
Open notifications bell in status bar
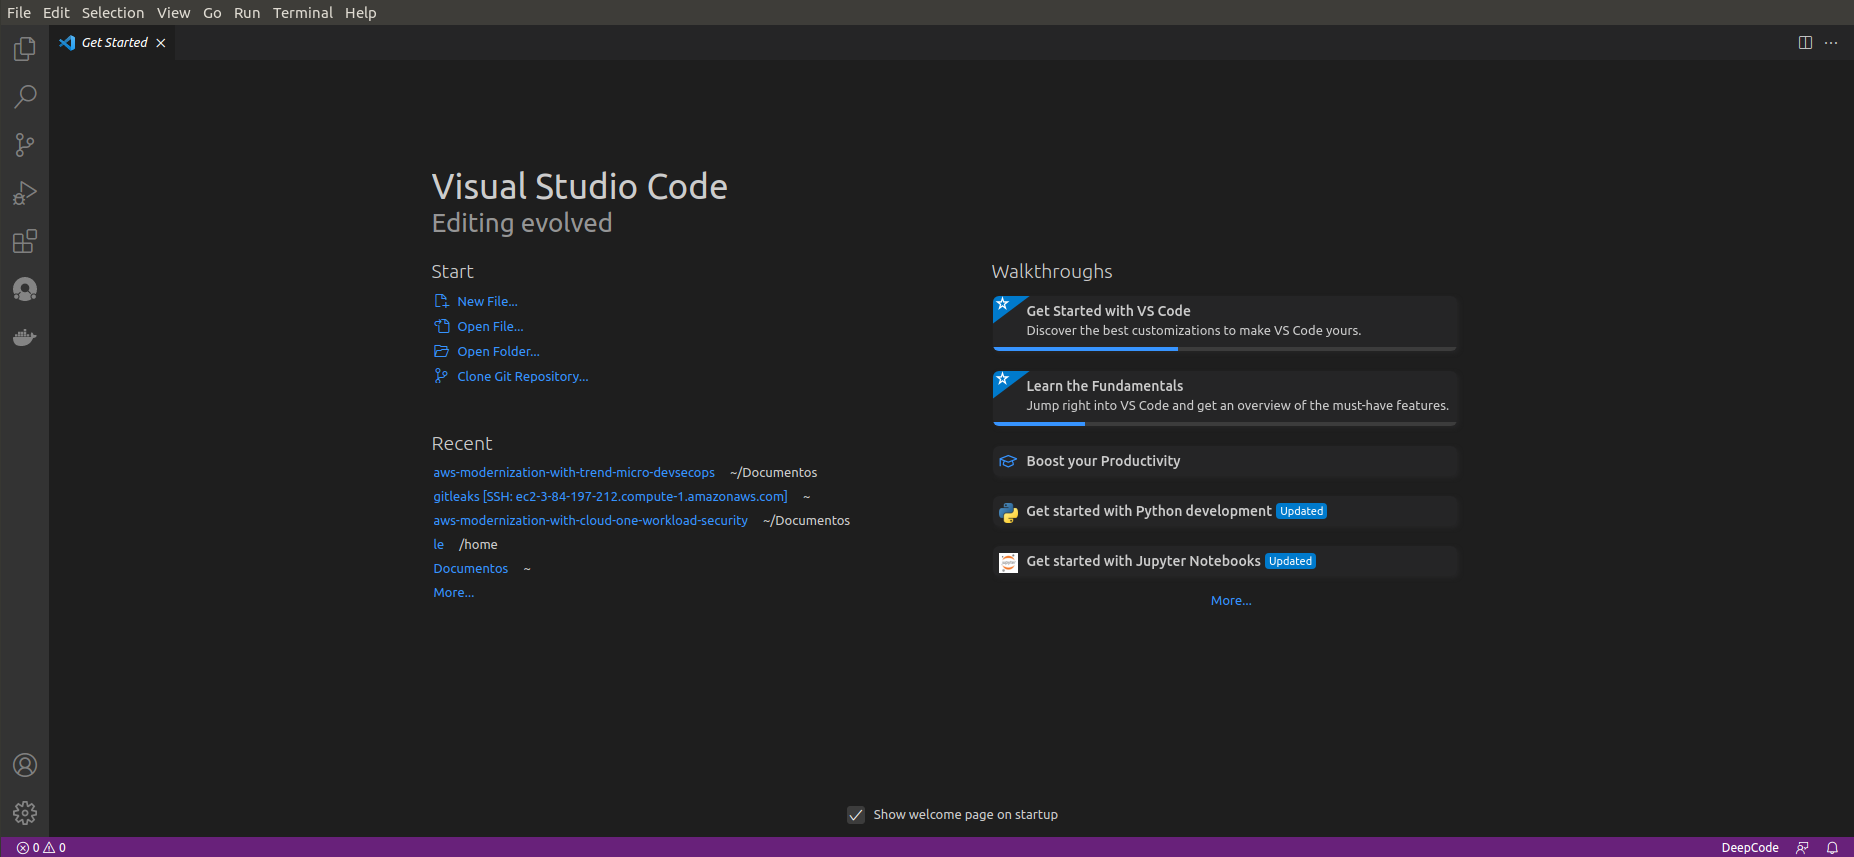click(1832, 847)
